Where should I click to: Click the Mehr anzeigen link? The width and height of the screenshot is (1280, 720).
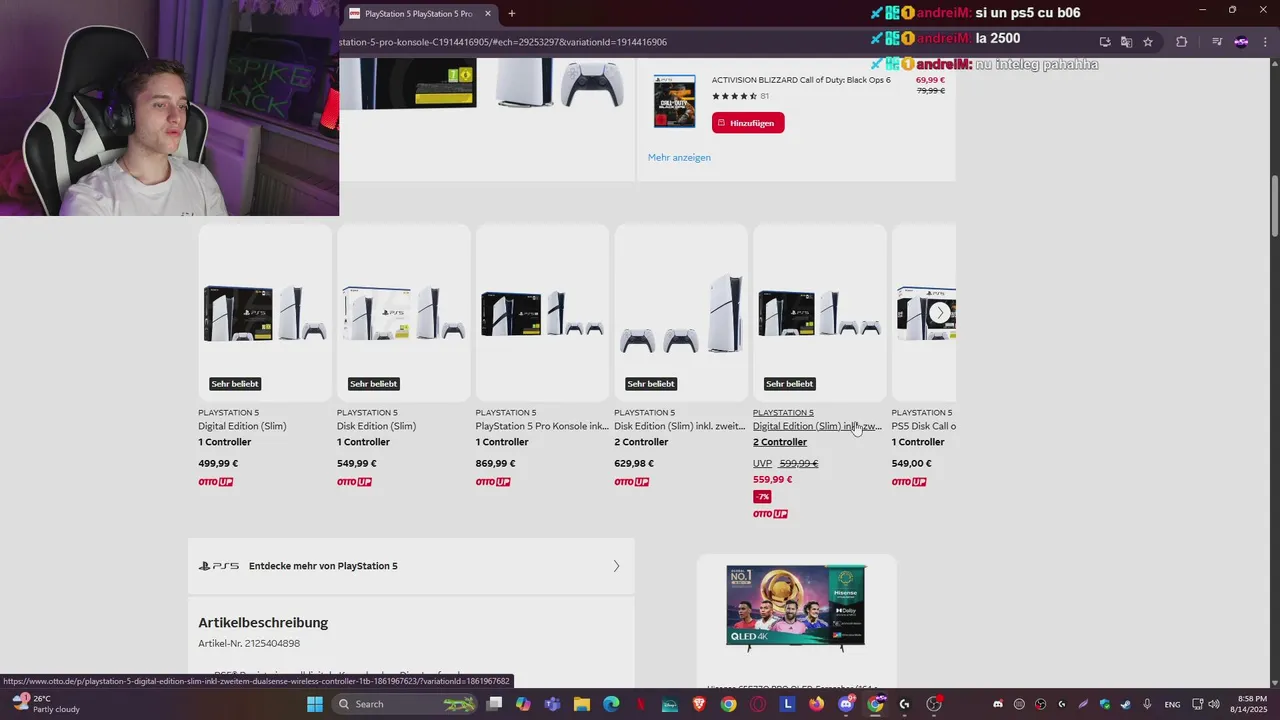pyautogui.click(x=679, y=157)
